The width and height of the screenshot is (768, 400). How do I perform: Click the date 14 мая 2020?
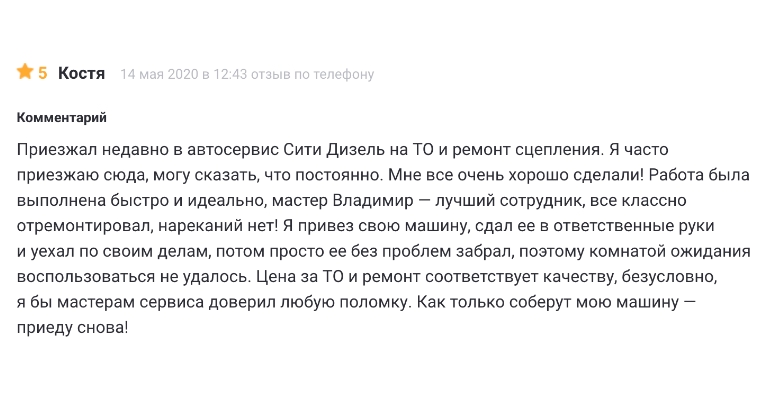[159, 74]
